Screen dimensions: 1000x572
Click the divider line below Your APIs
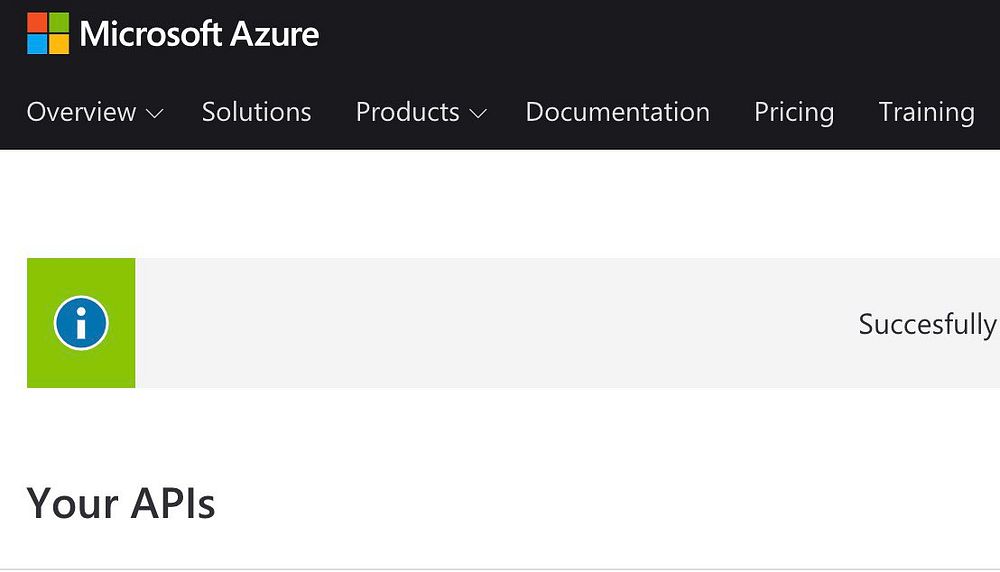tap(500, 569)
